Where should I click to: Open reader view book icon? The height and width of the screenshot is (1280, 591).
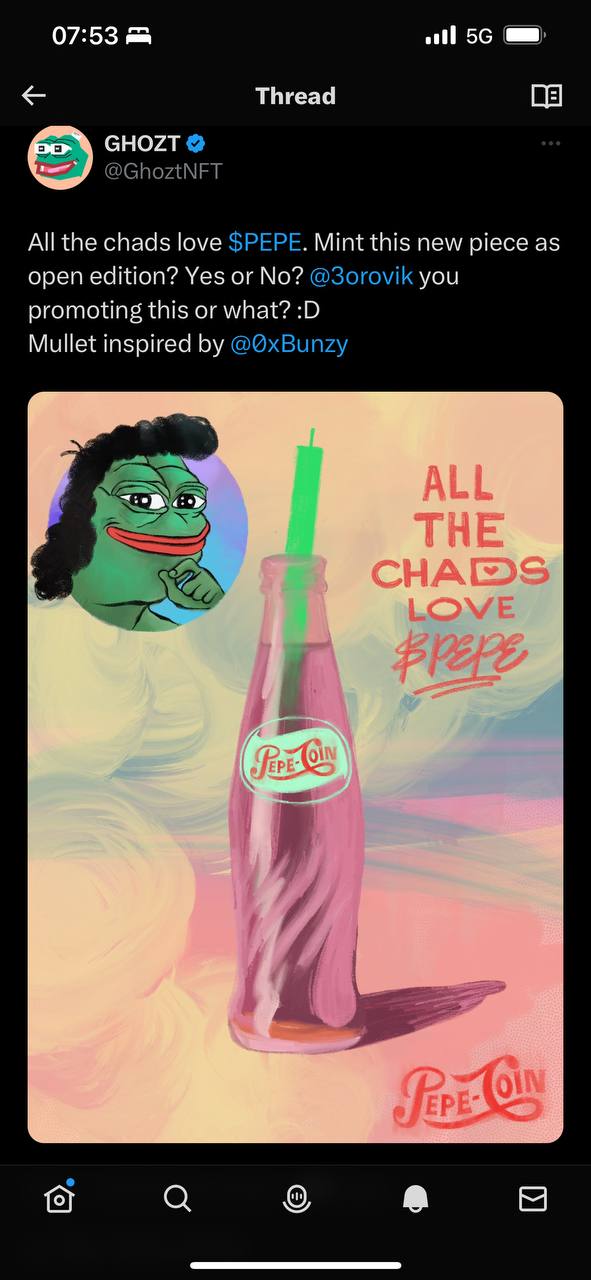pos(546,96)
